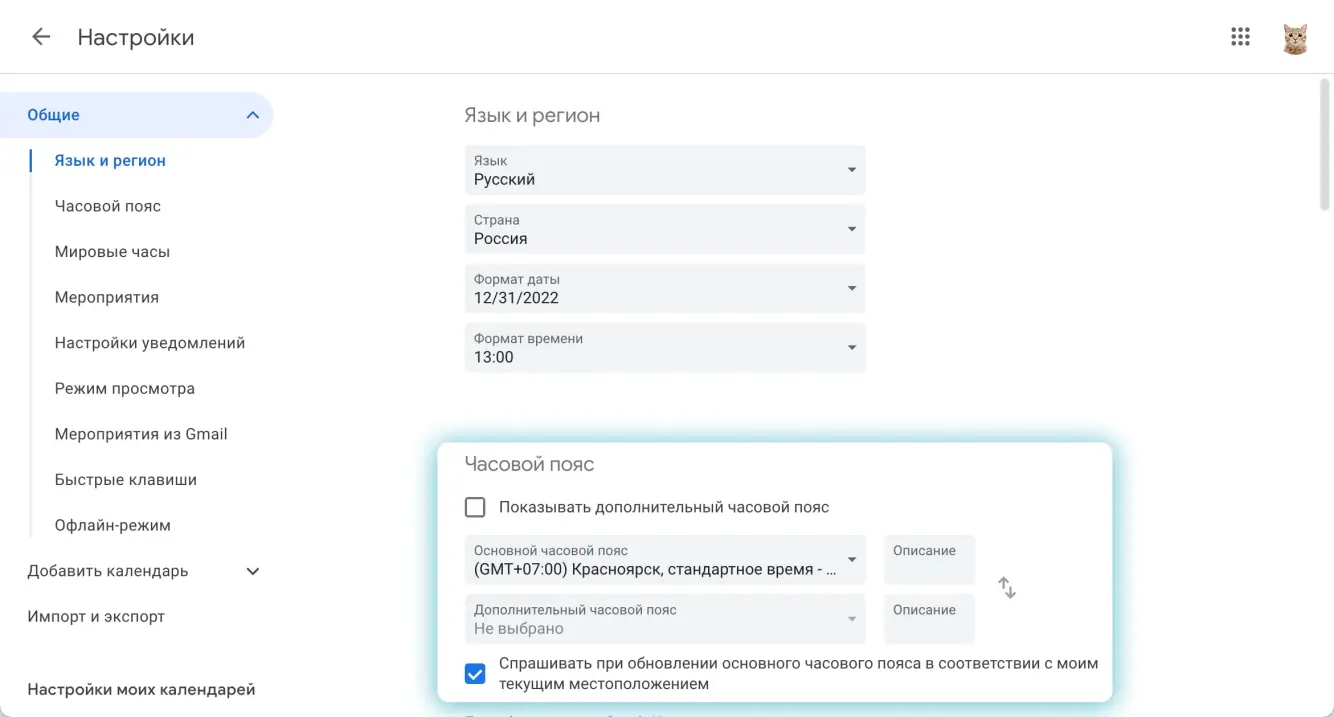Click the swap time zones arrows icon
Viewport: 1334px width, 717px height.
pyautogui.click(x=1007, y=588)
